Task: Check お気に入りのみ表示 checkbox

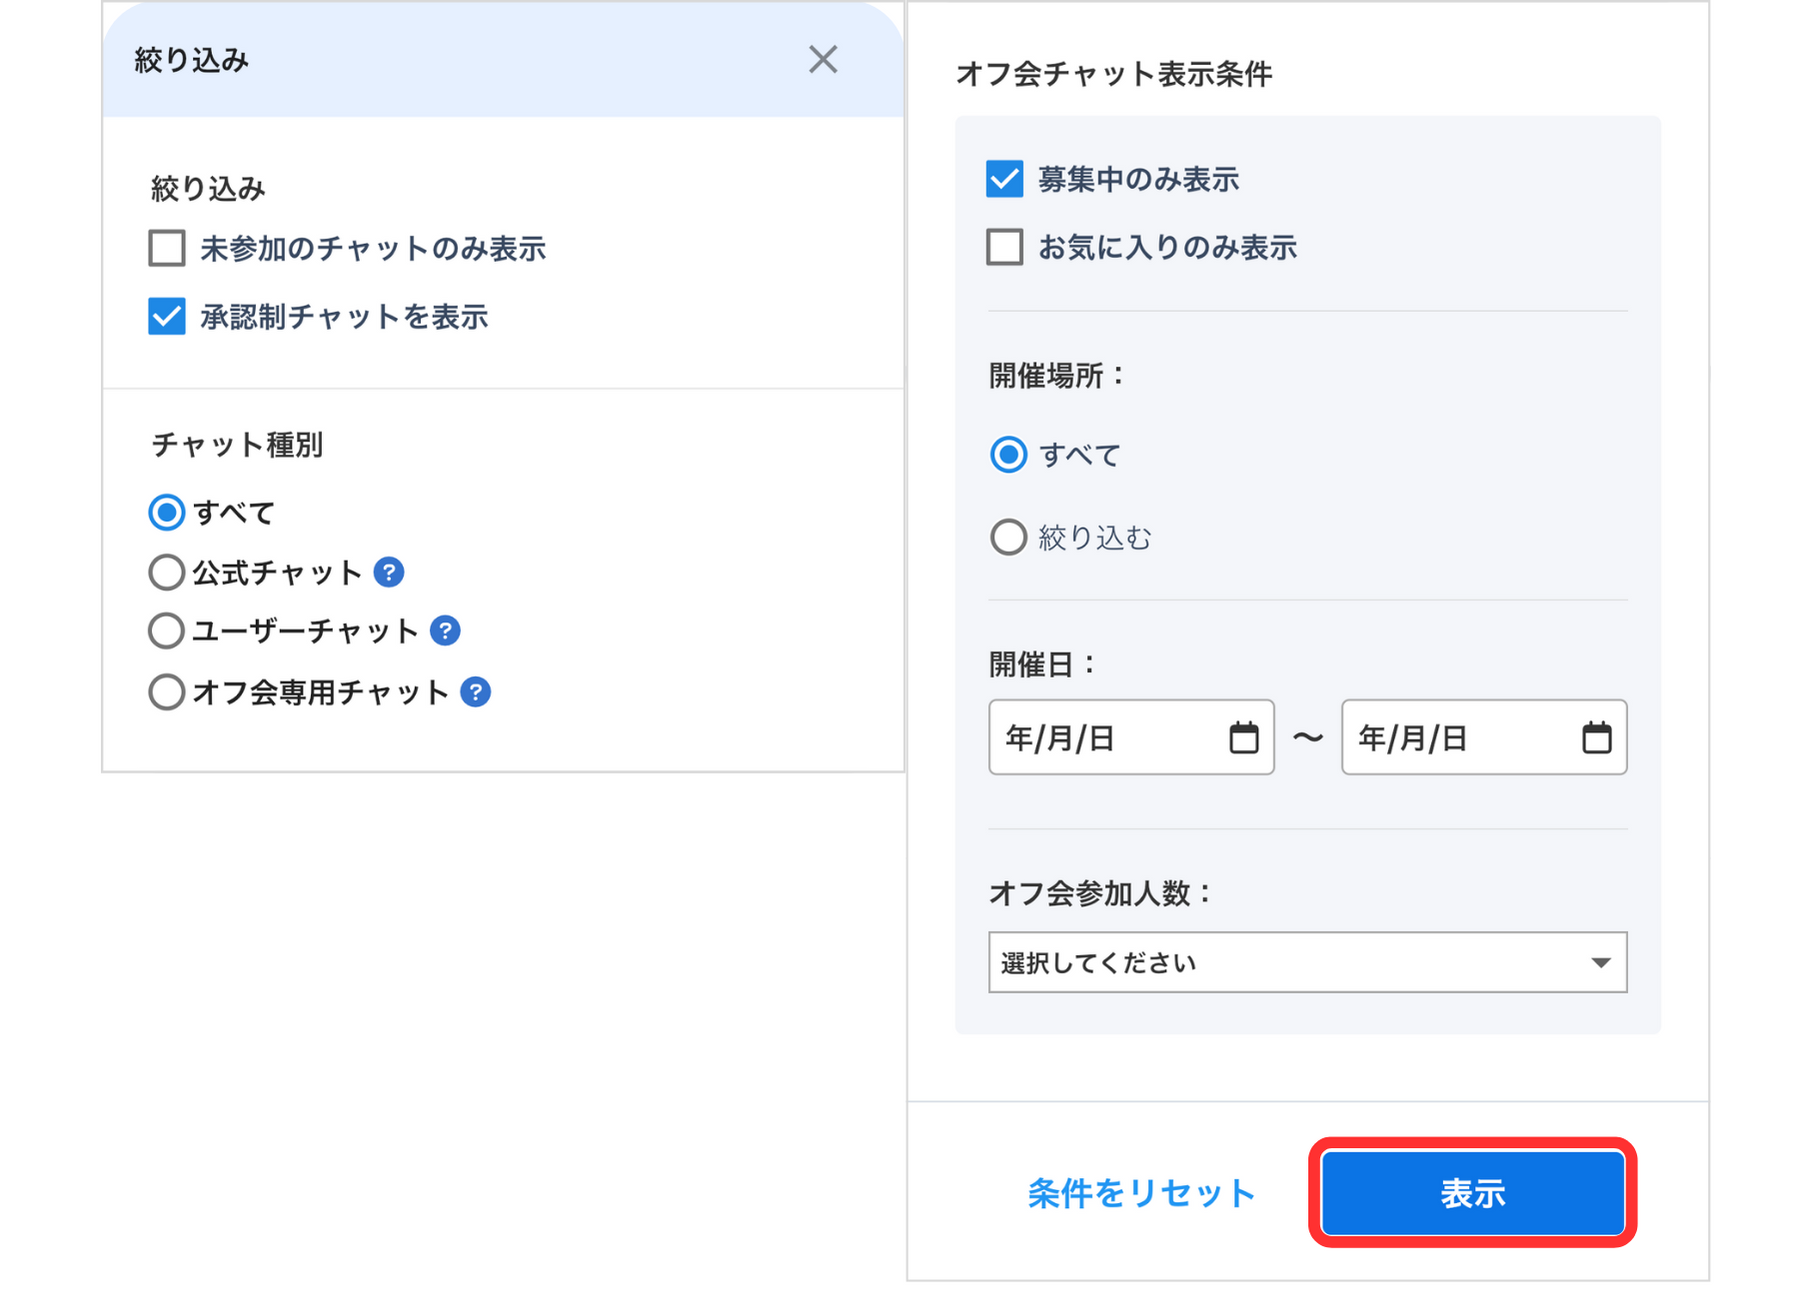Action: 1005,247
